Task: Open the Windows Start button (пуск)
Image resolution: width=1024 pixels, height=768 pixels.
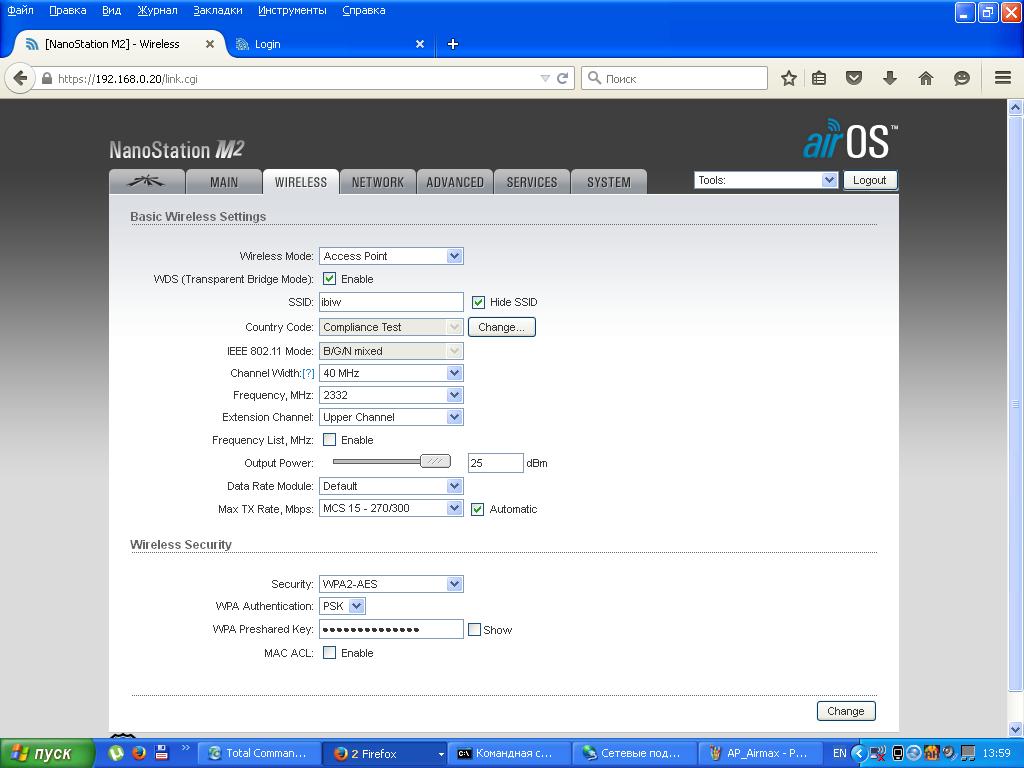Action: click(48, 754)
